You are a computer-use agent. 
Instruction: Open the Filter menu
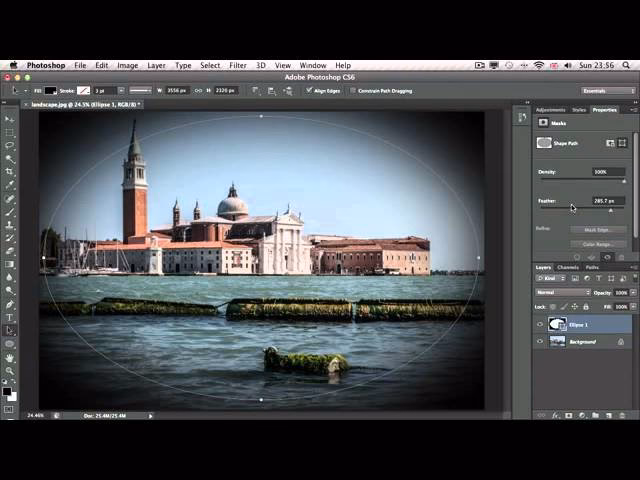coord(238,65)
